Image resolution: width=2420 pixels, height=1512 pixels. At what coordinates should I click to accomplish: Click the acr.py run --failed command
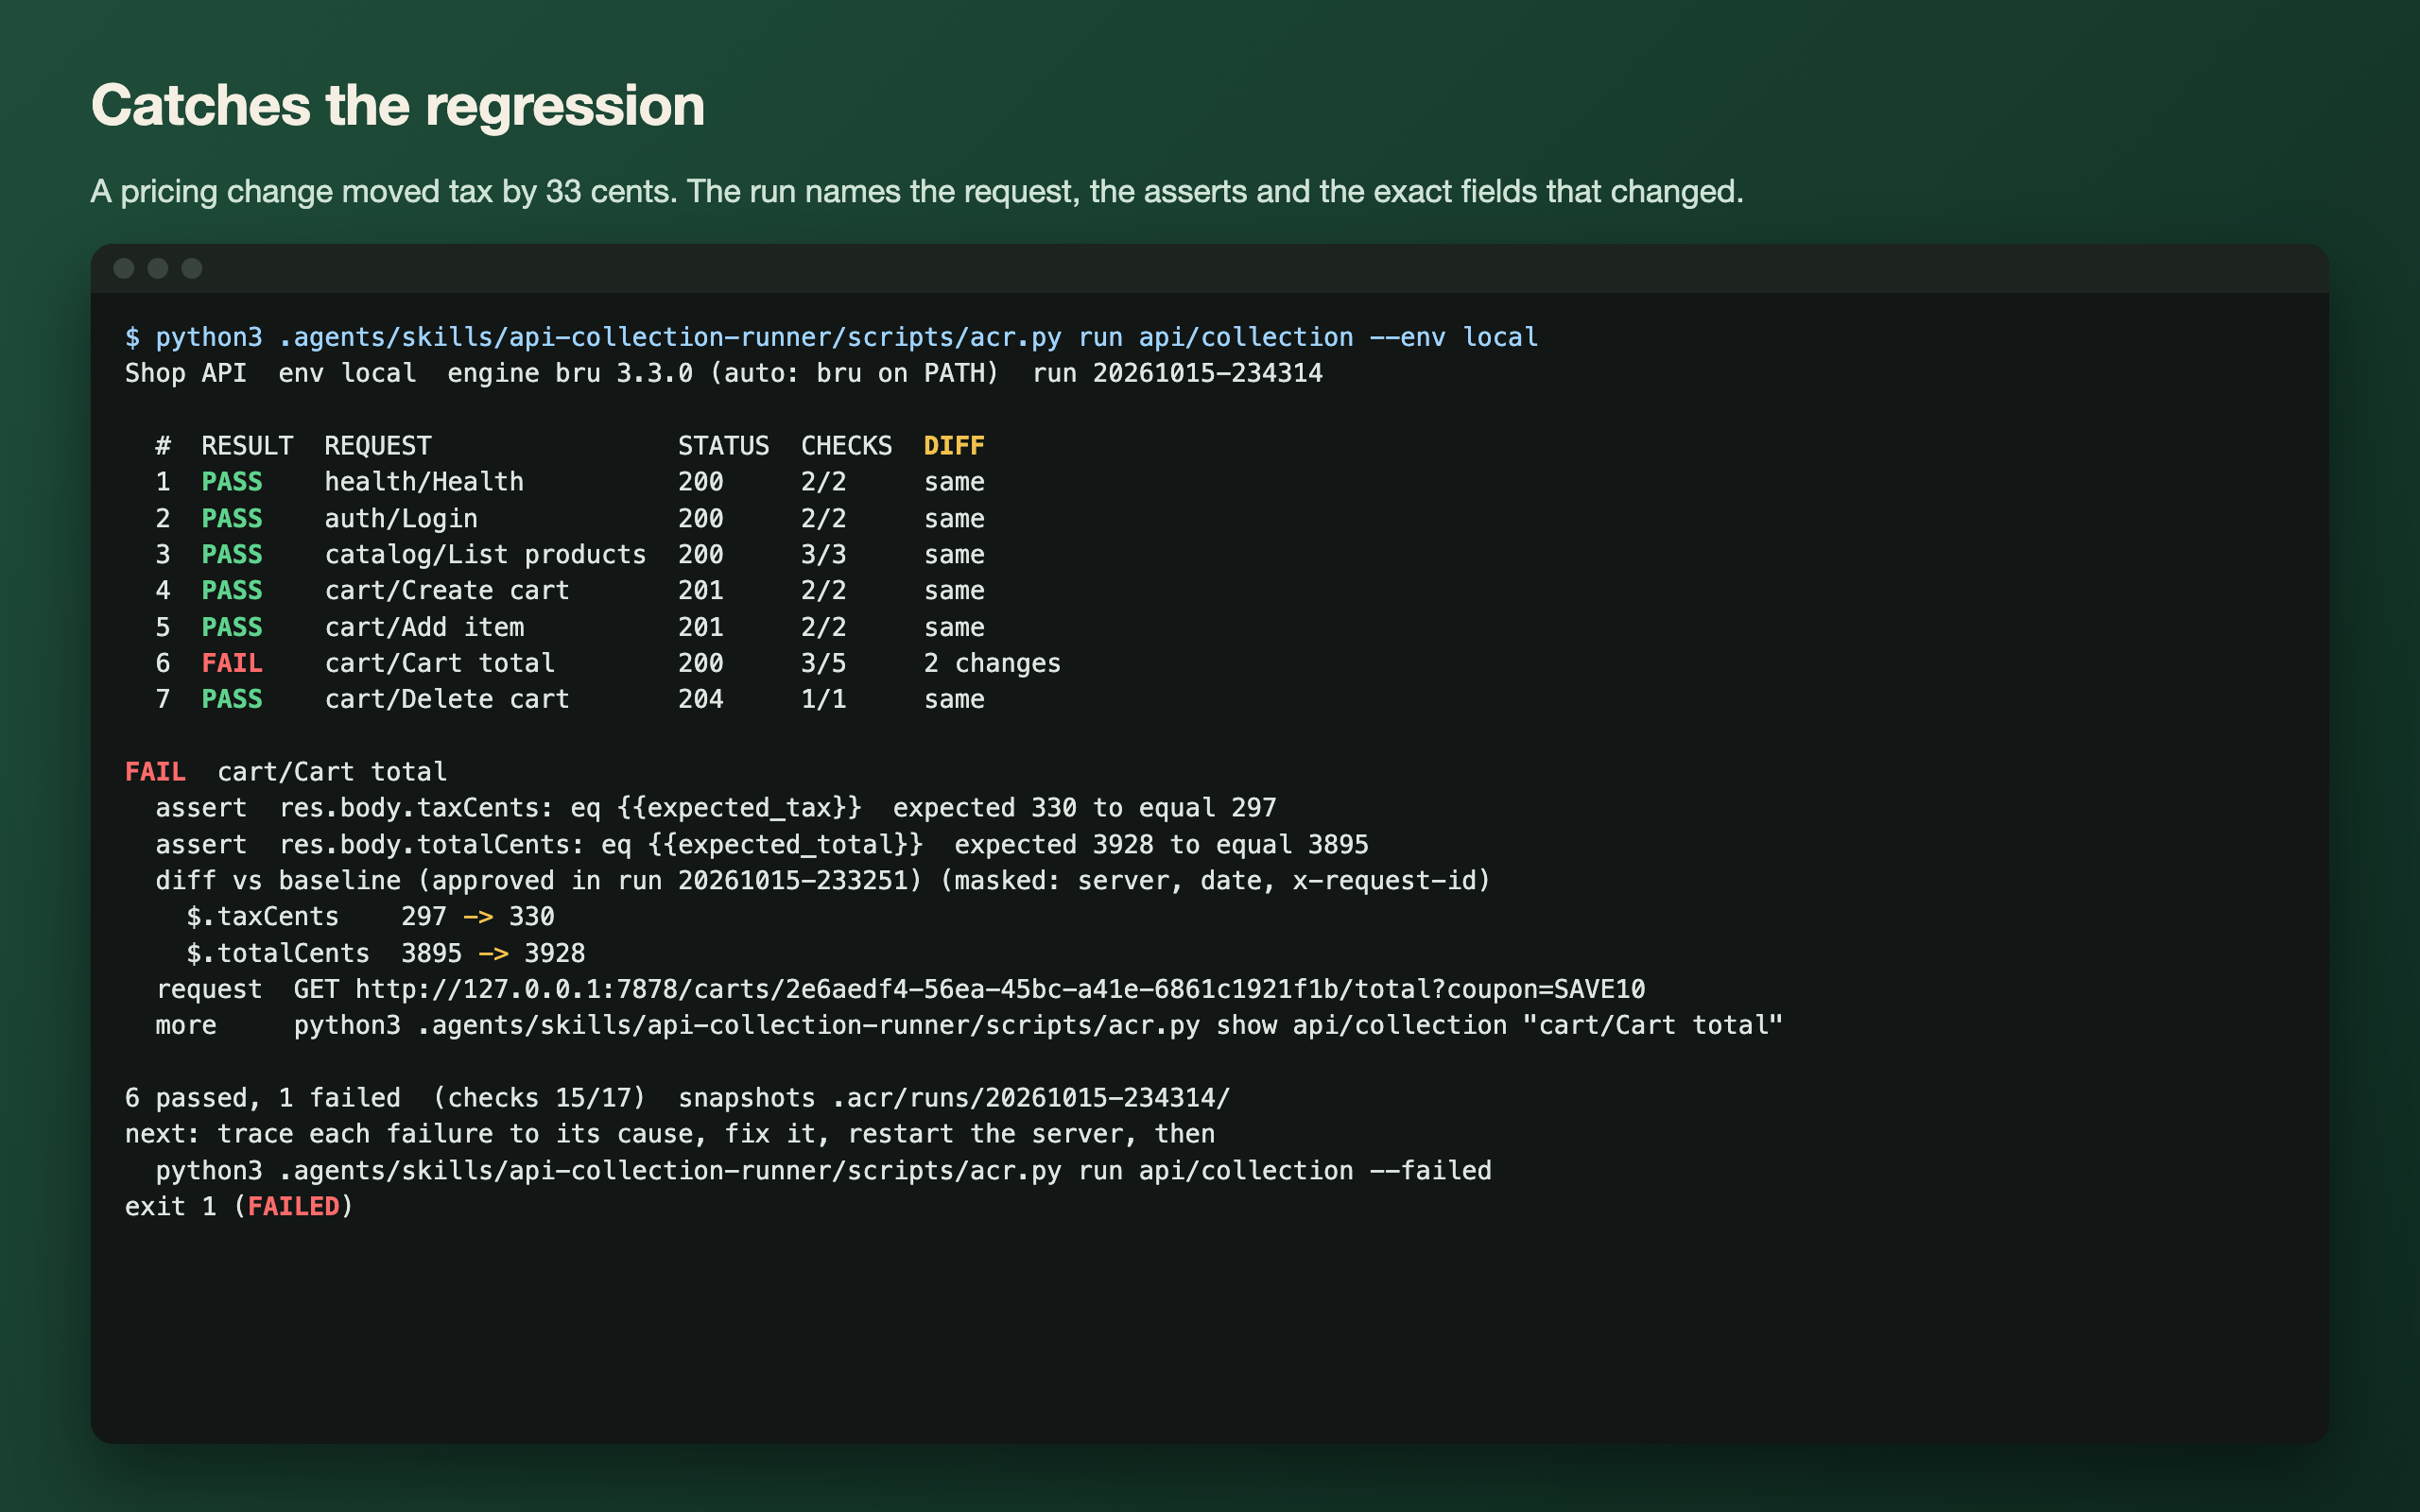click(823, 1170)
